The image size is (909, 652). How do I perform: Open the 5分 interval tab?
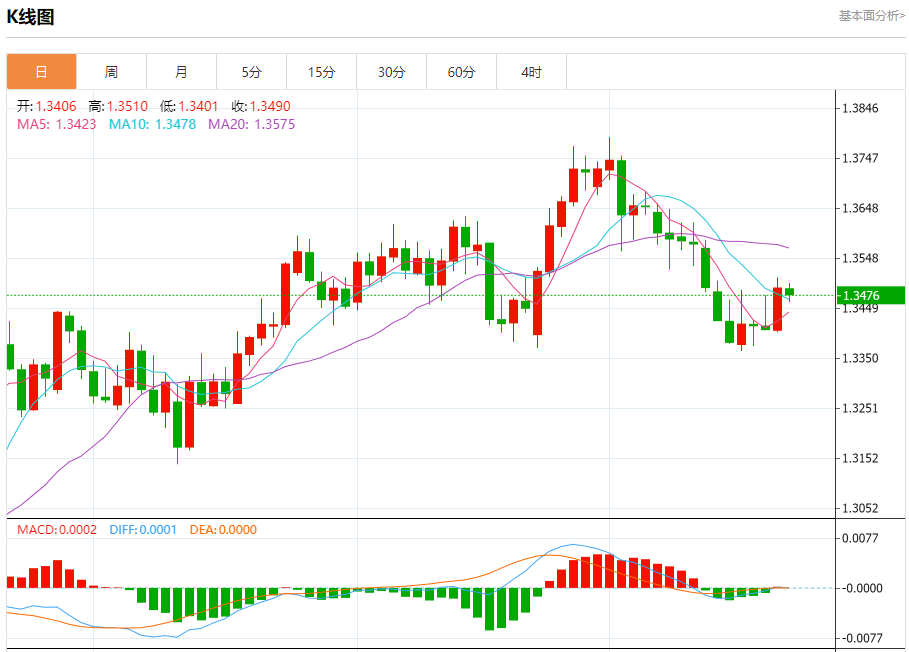click(252, 72)
